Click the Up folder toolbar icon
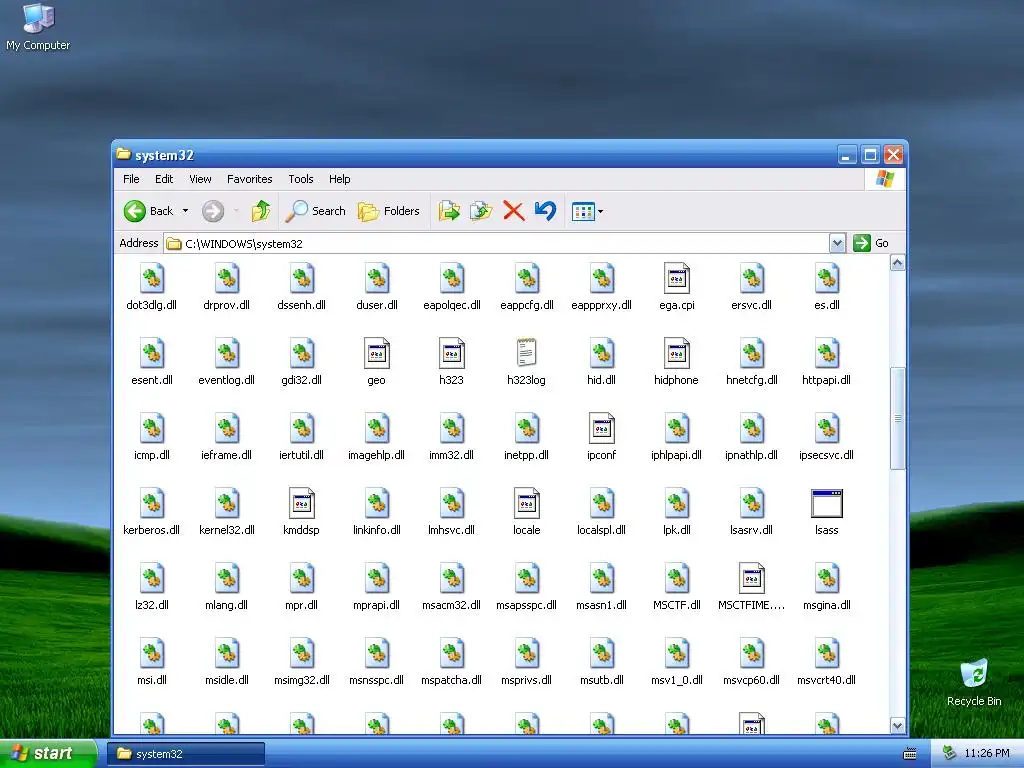The width and height of the screenshot is (1024, 768). 261,211
